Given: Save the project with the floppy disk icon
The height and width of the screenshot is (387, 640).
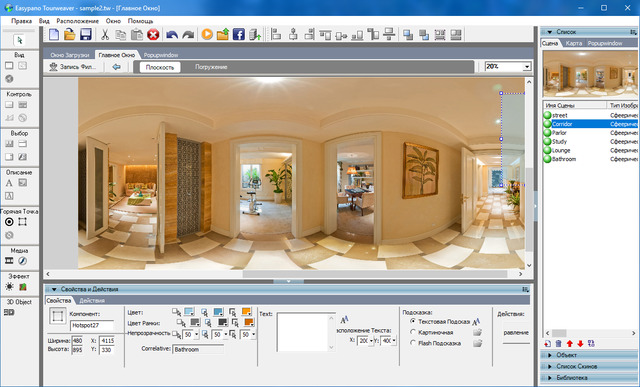Looking at the screenshot, I should click(x=86, y=34).
